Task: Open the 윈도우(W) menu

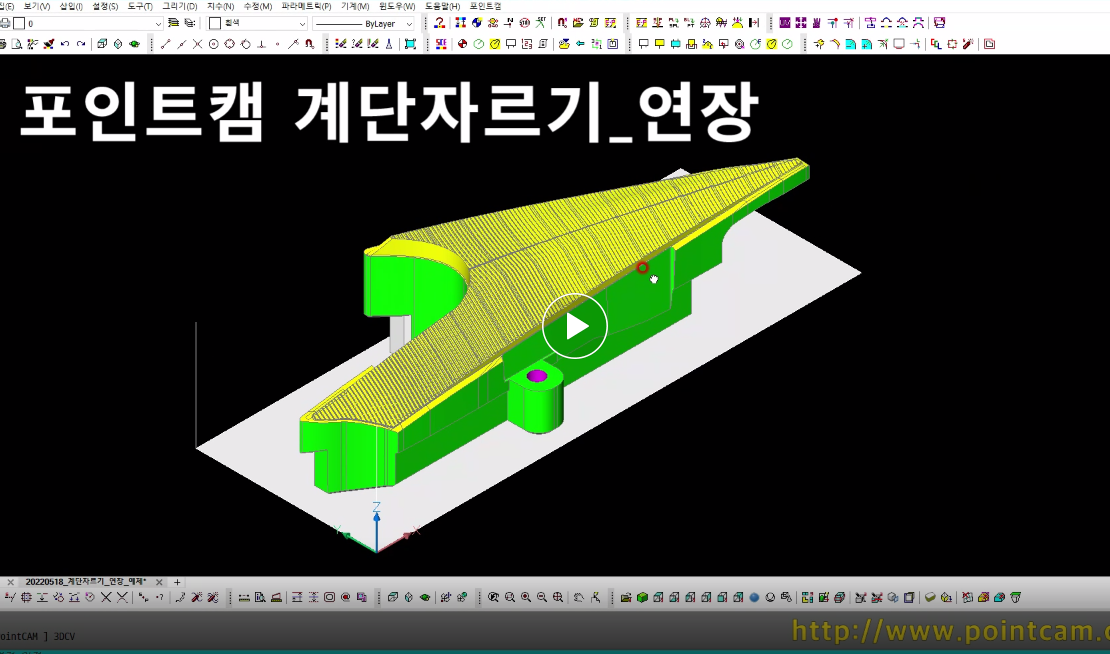Action: [397, 6]
